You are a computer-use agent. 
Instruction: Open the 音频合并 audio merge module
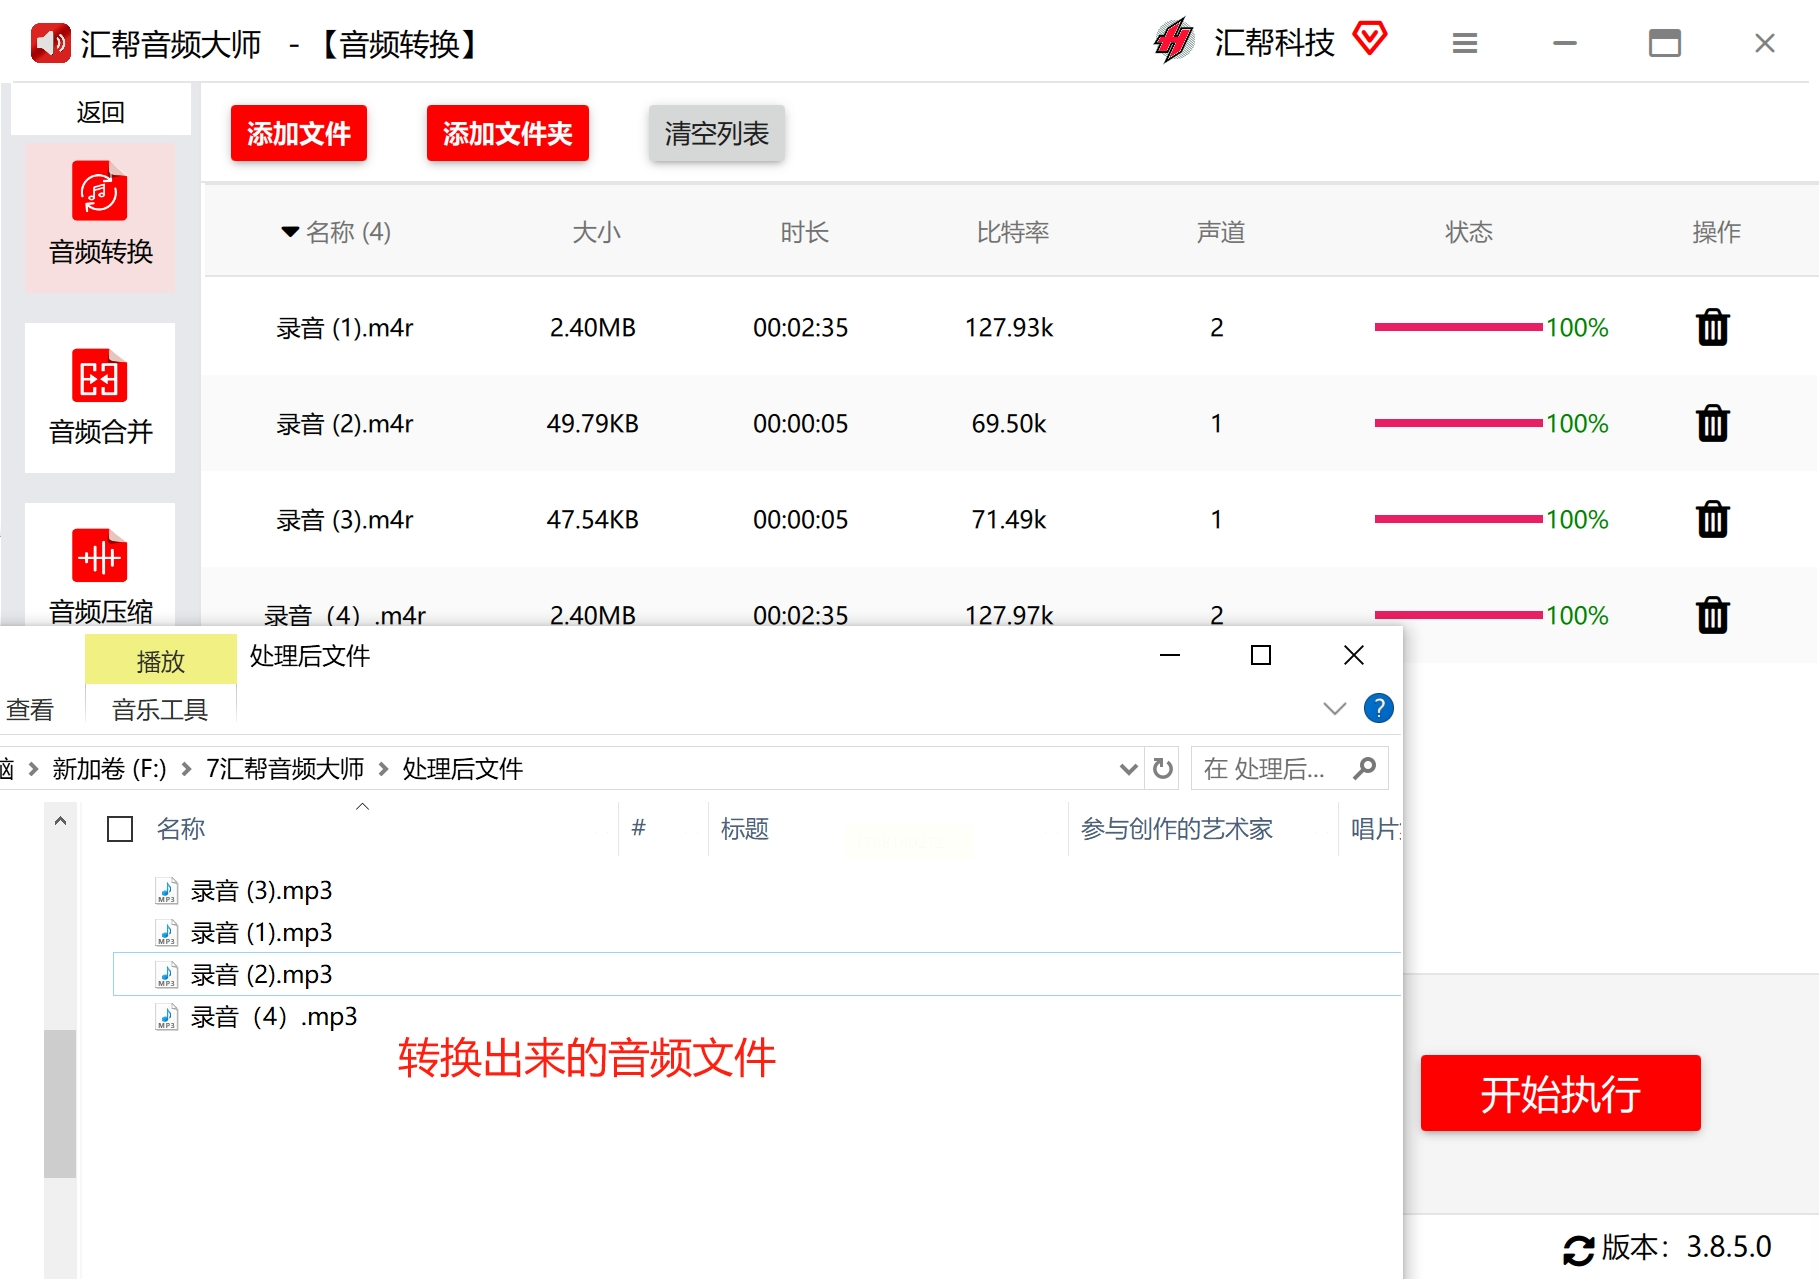pos(100,397)
